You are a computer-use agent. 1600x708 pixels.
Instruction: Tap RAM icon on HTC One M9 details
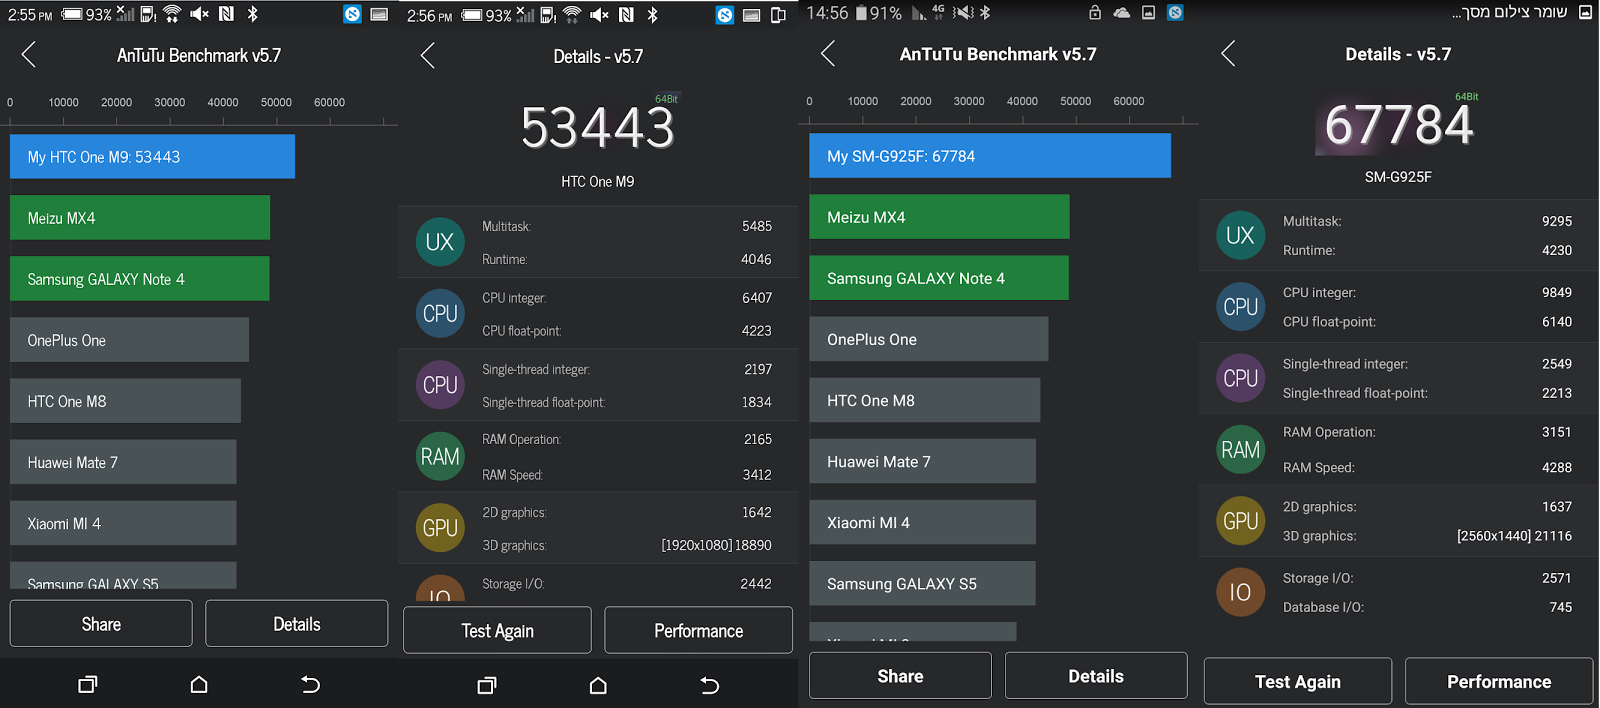tap(440, 456)
